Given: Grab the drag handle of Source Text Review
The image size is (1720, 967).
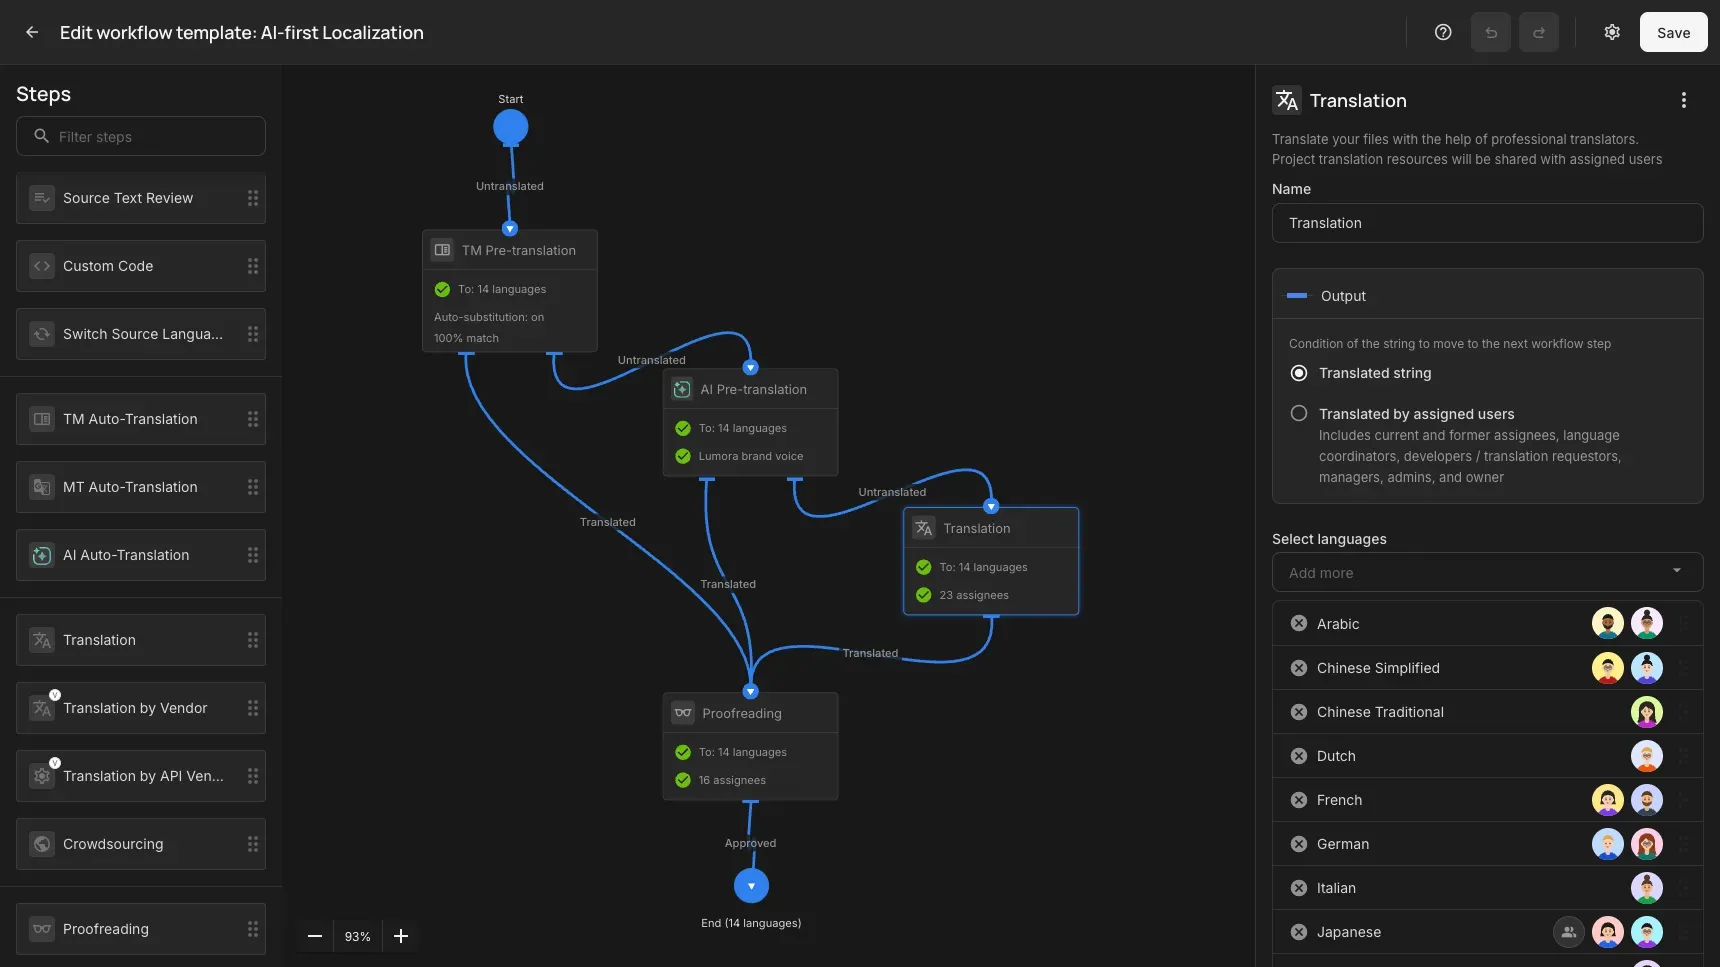Looking at the screenshot, I should 253,198.
